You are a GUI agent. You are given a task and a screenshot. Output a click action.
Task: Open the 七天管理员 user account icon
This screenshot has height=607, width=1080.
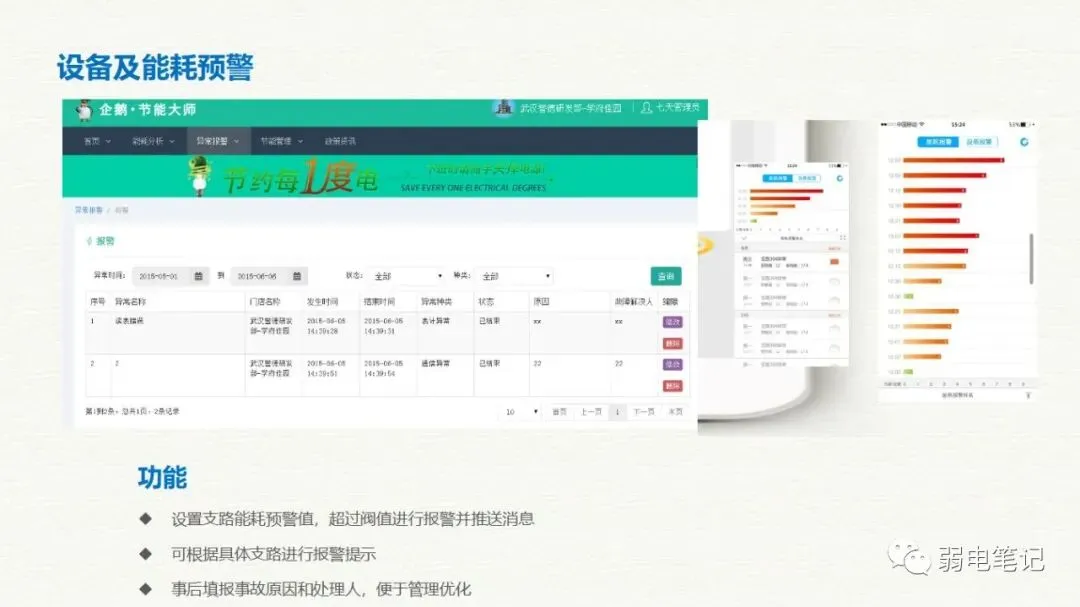click(x=646, y=107)
